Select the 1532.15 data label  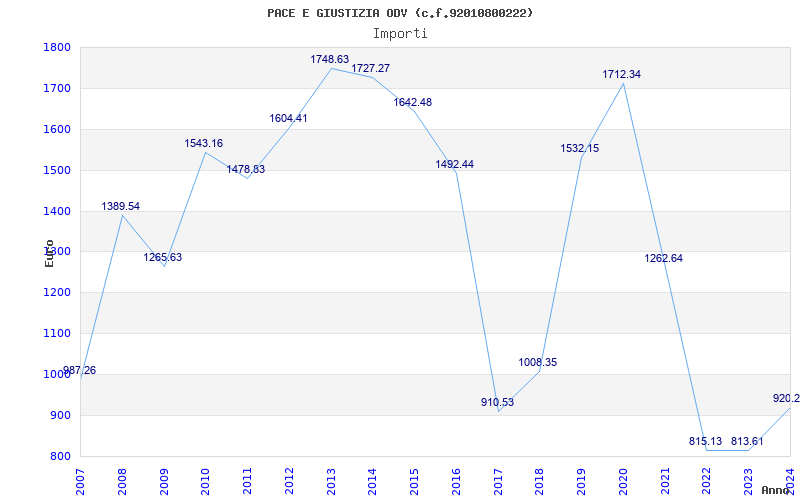(580, 148)
